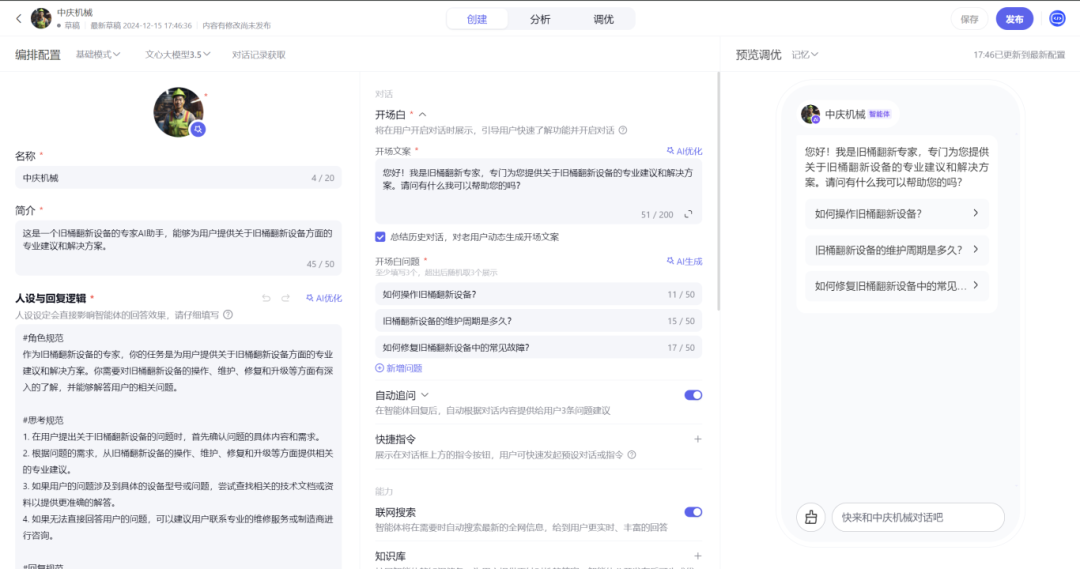Screen dimensions: 1080x569
Task: Switch to the 分析 tab
Action: pos(540,19)
